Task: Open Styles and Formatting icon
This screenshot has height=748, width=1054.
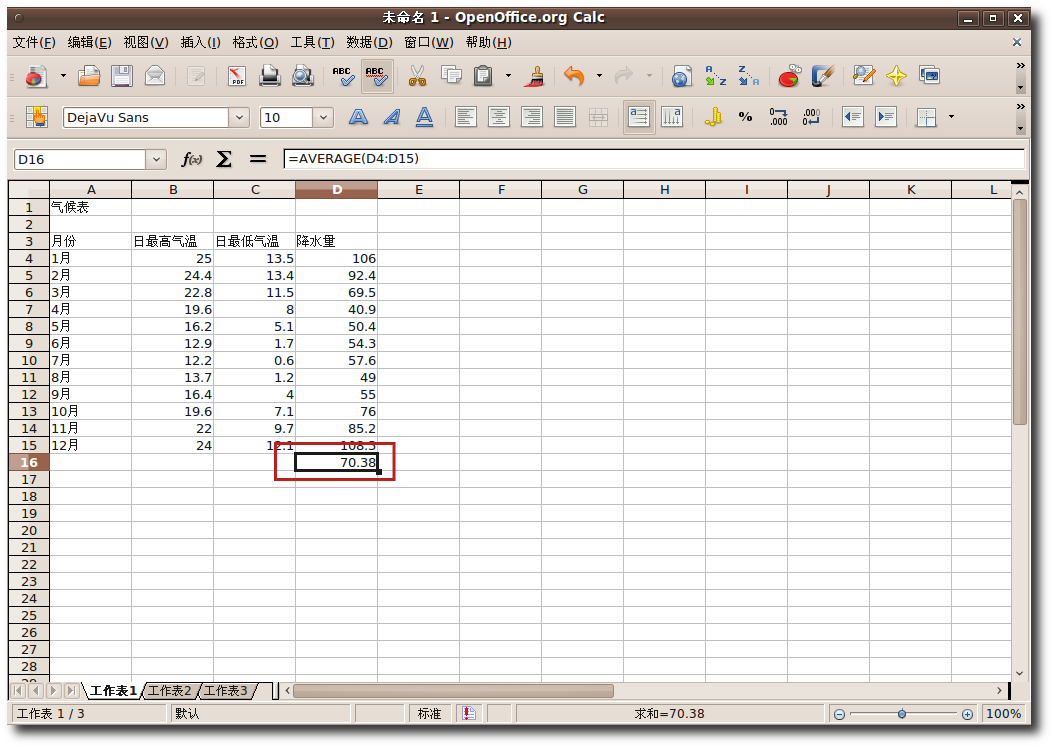Action: (x=36, y=118)
